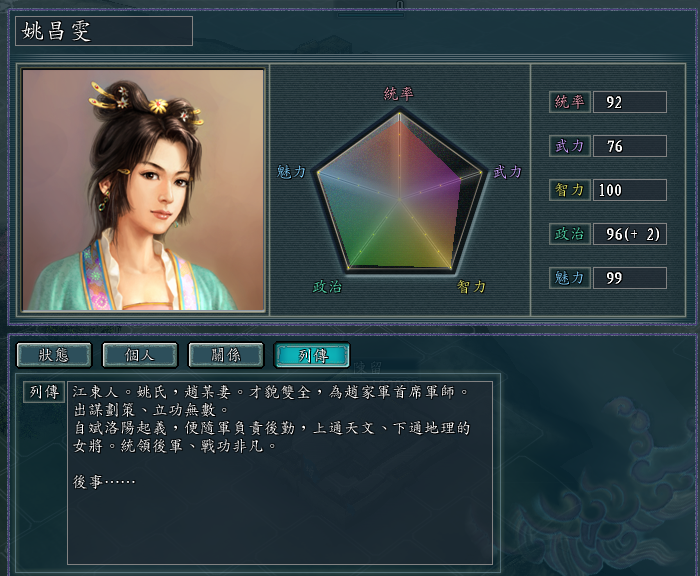Screen dimensions: 700x576
Task: Click the character name box 姚昌雯
Action: (104, 31)
